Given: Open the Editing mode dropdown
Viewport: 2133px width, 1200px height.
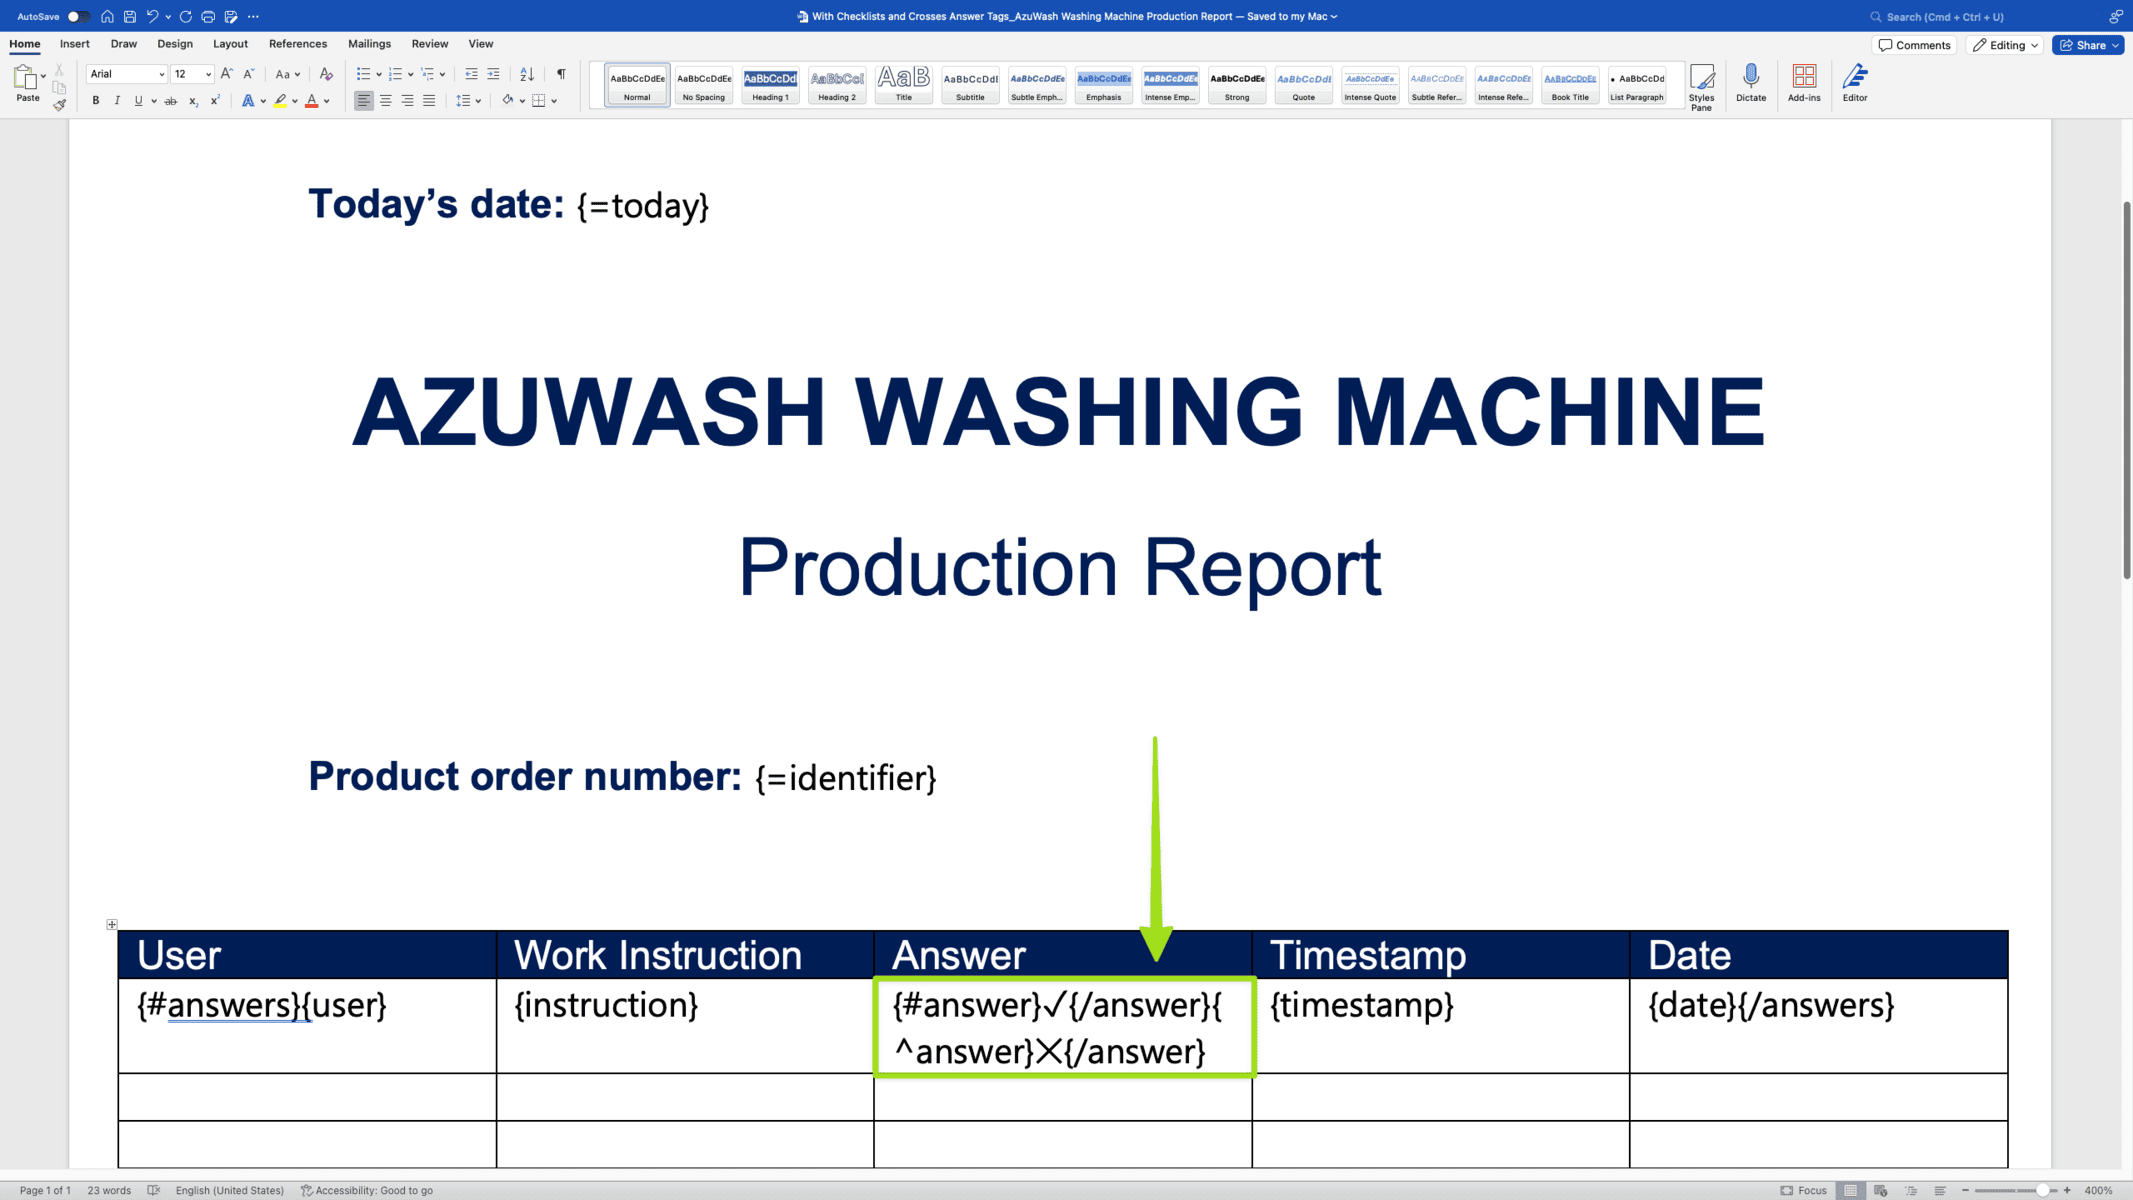Looking at the screenshot, I should click(x=2004, y=45).
